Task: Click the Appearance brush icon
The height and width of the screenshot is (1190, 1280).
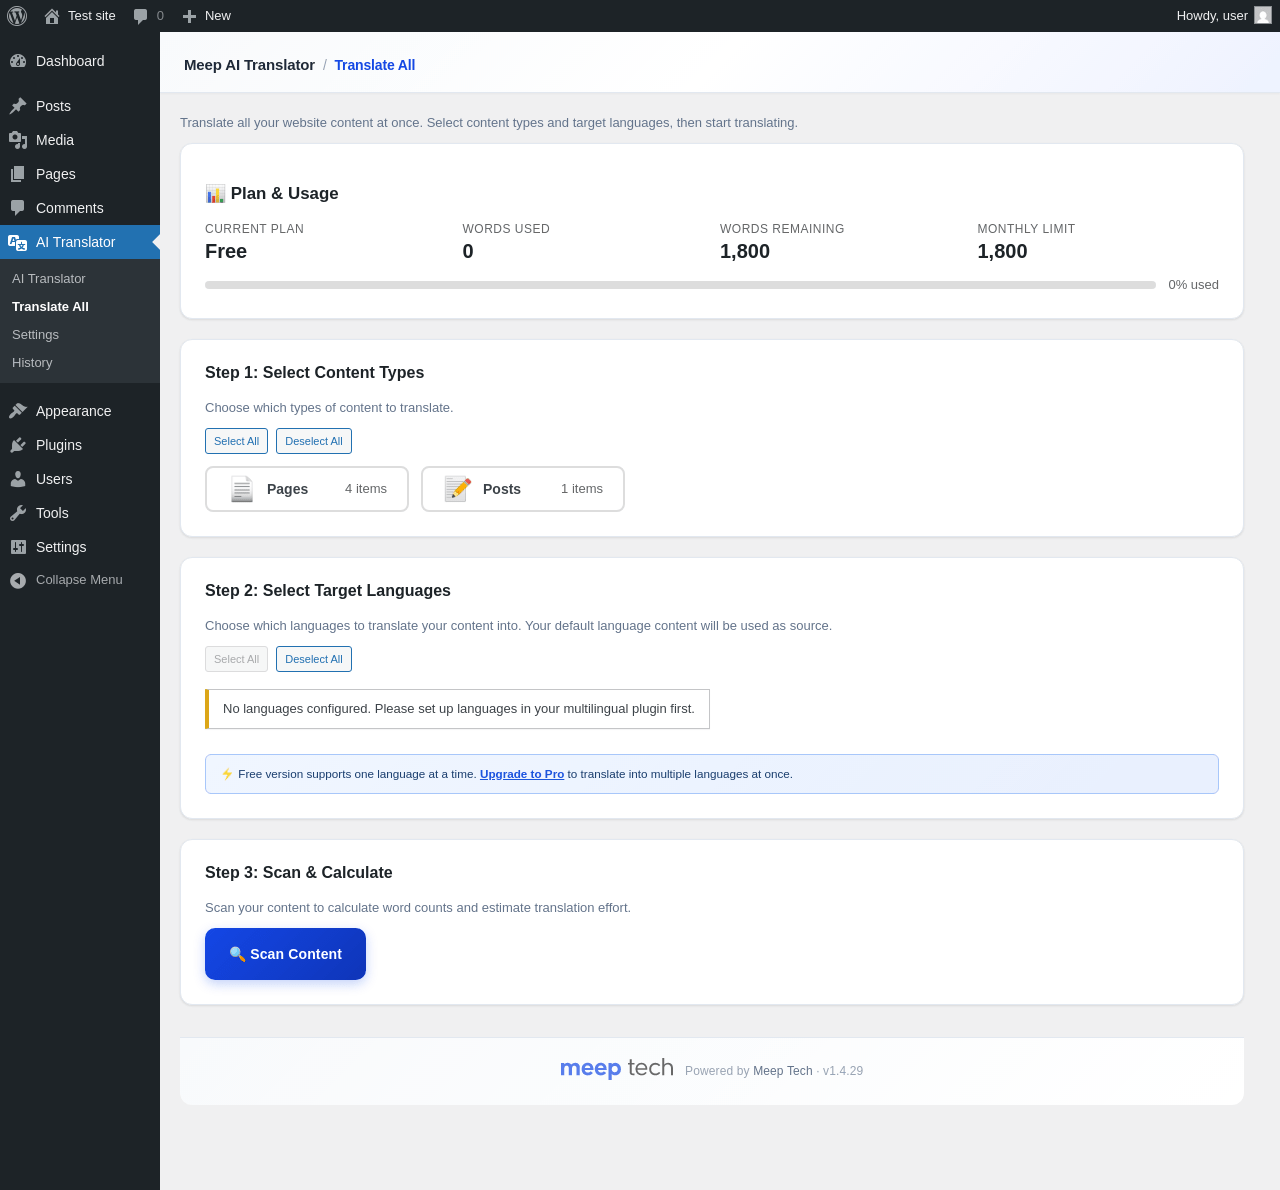Action: click(x=18, y=411)
